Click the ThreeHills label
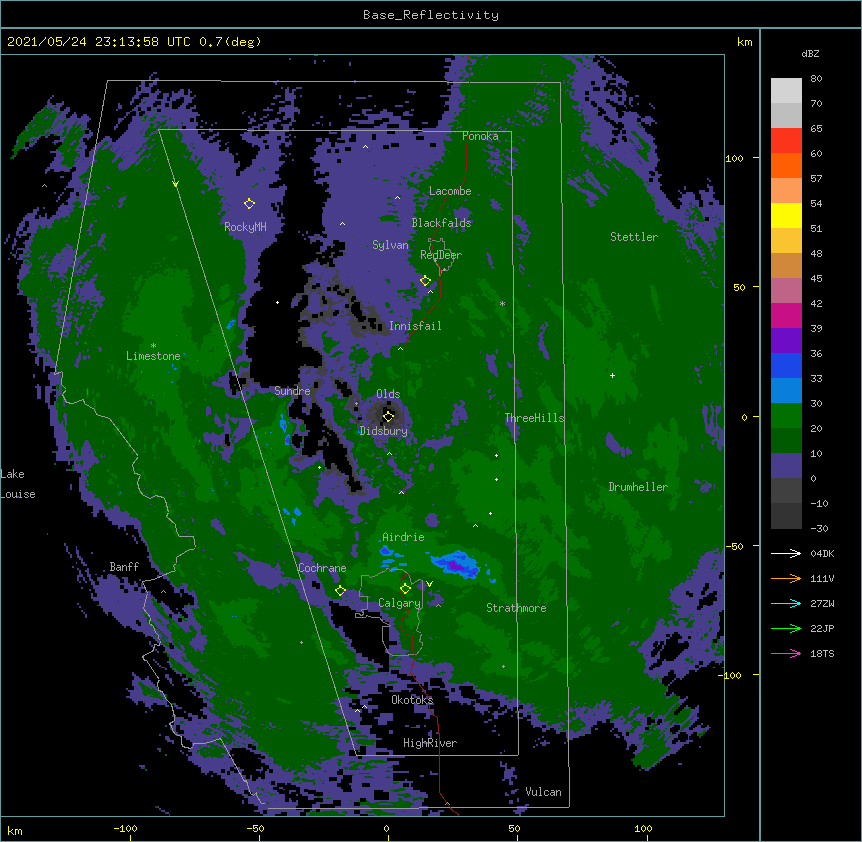The height and width of the screenshot is (842, 862). 534,418
